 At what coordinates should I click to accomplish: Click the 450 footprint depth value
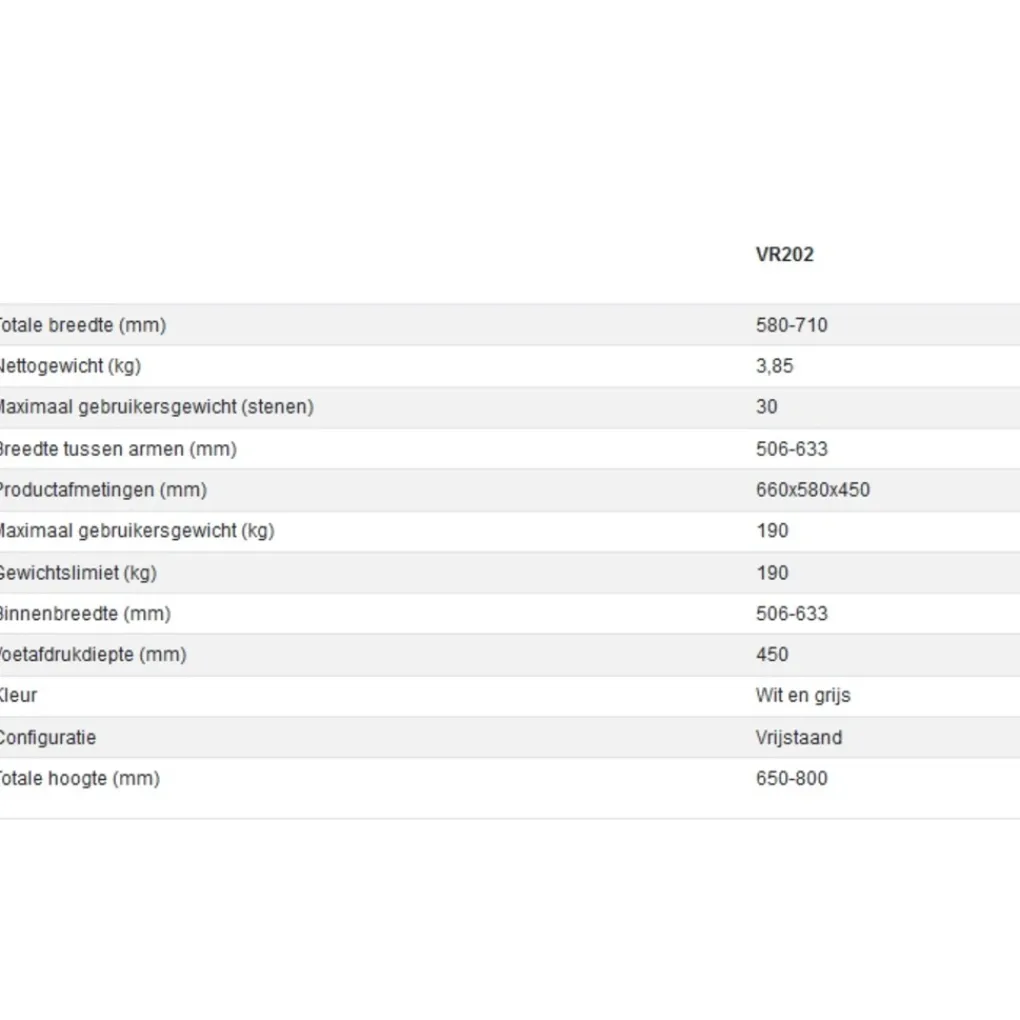pyautogui.click(x=772, y=655)
